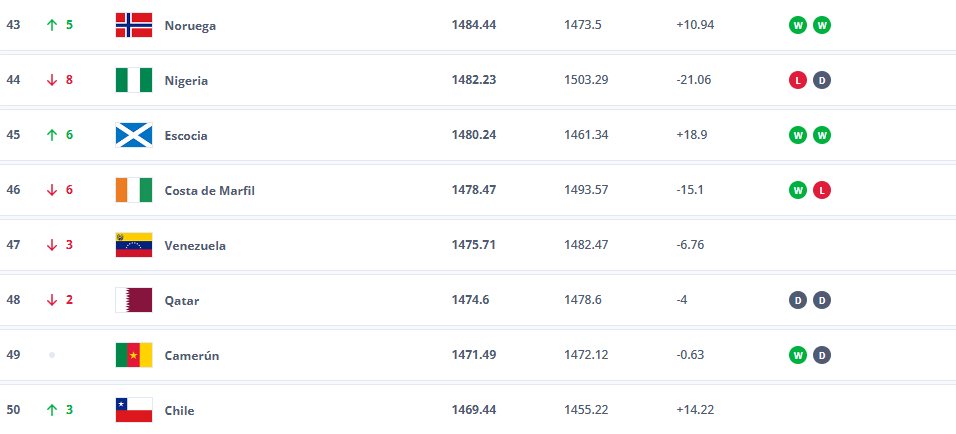
Task: Click Qatar's first D result badge
Action: (797, 300)
